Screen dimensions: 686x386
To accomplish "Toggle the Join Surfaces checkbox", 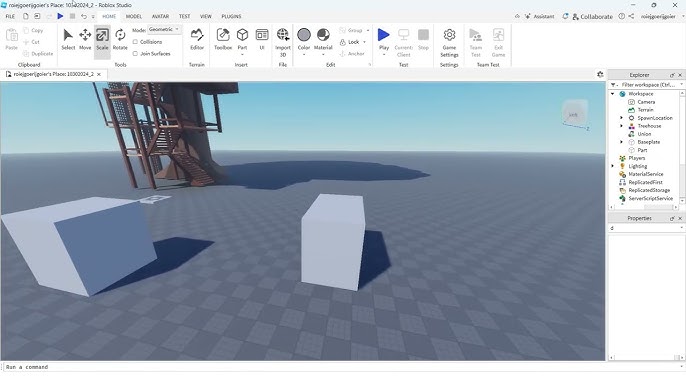I will point(135,53).
